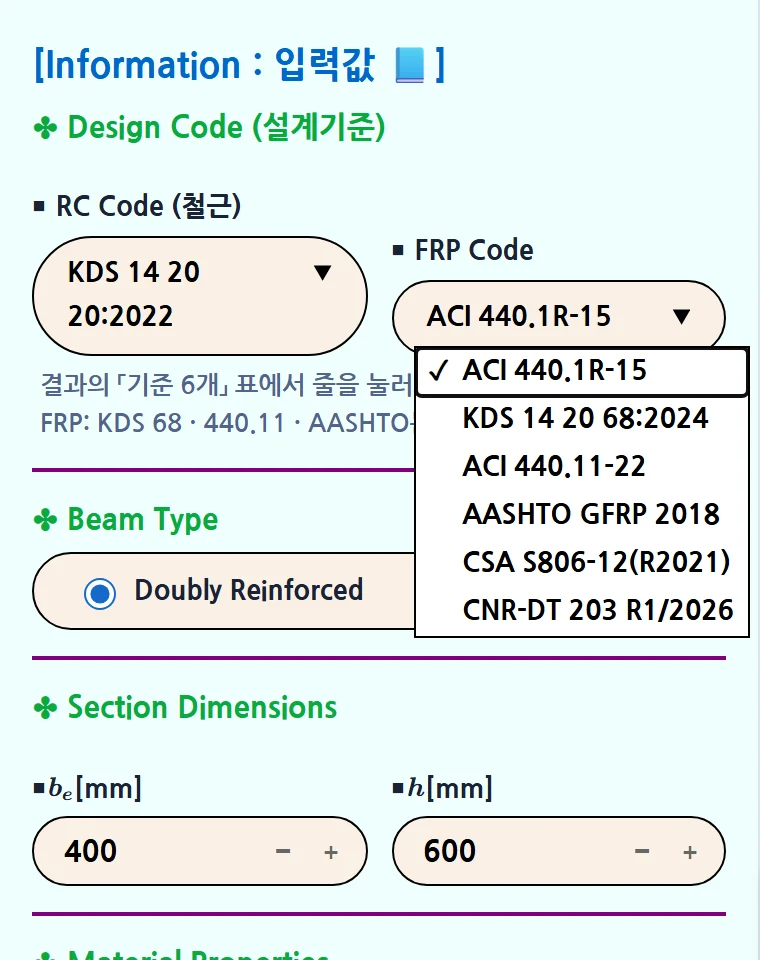Click the Section Dimensions heading
The width and height of the screenshot is (760, 960).
coord(185,708)
